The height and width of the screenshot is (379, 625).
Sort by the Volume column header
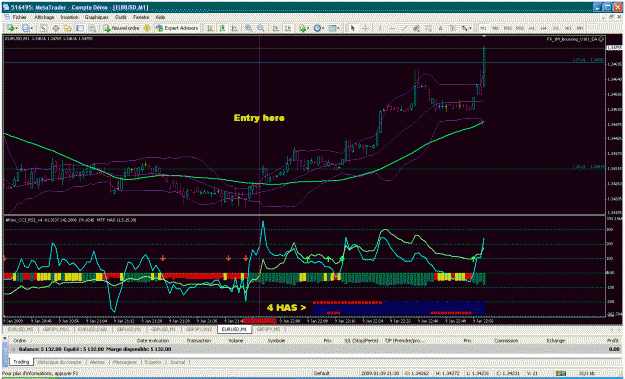click(236, 341)
